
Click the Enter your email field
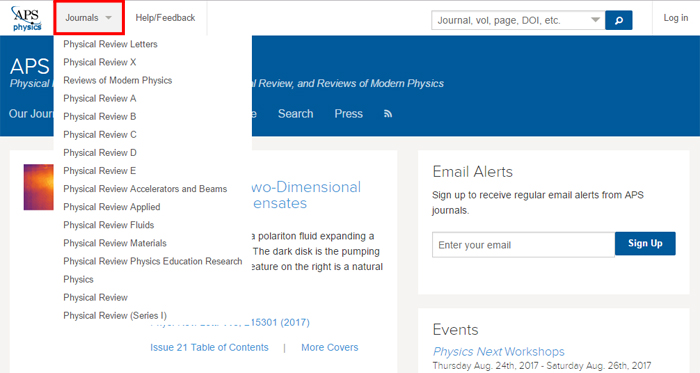click(523, 245)
